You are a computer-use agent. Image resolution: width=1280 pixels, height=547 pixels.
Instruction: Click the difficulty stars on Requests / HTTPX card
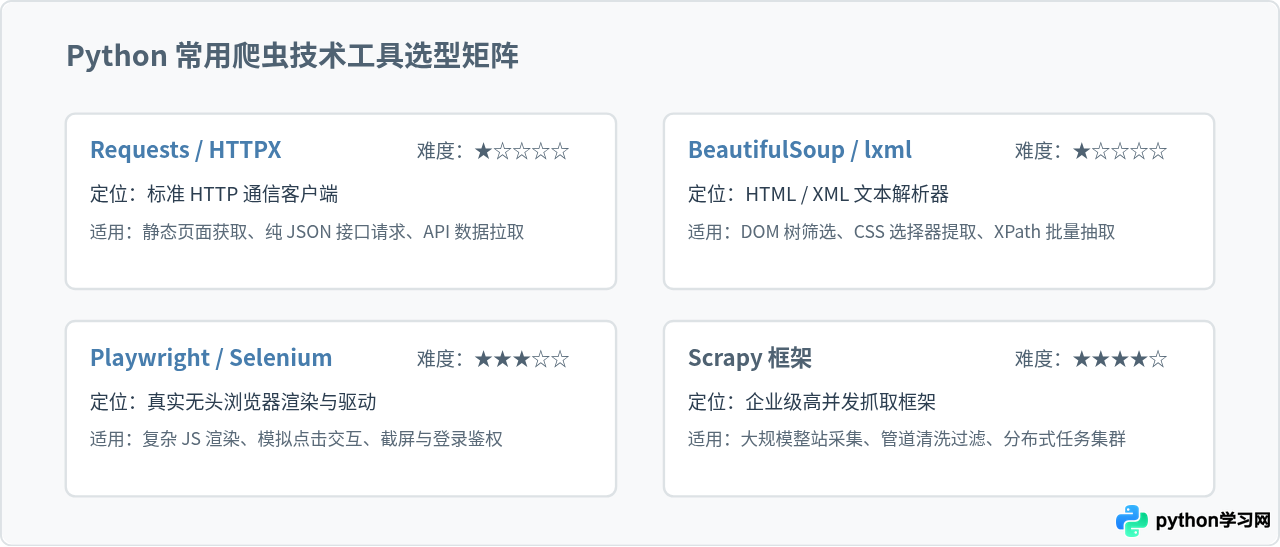(522, 151)
